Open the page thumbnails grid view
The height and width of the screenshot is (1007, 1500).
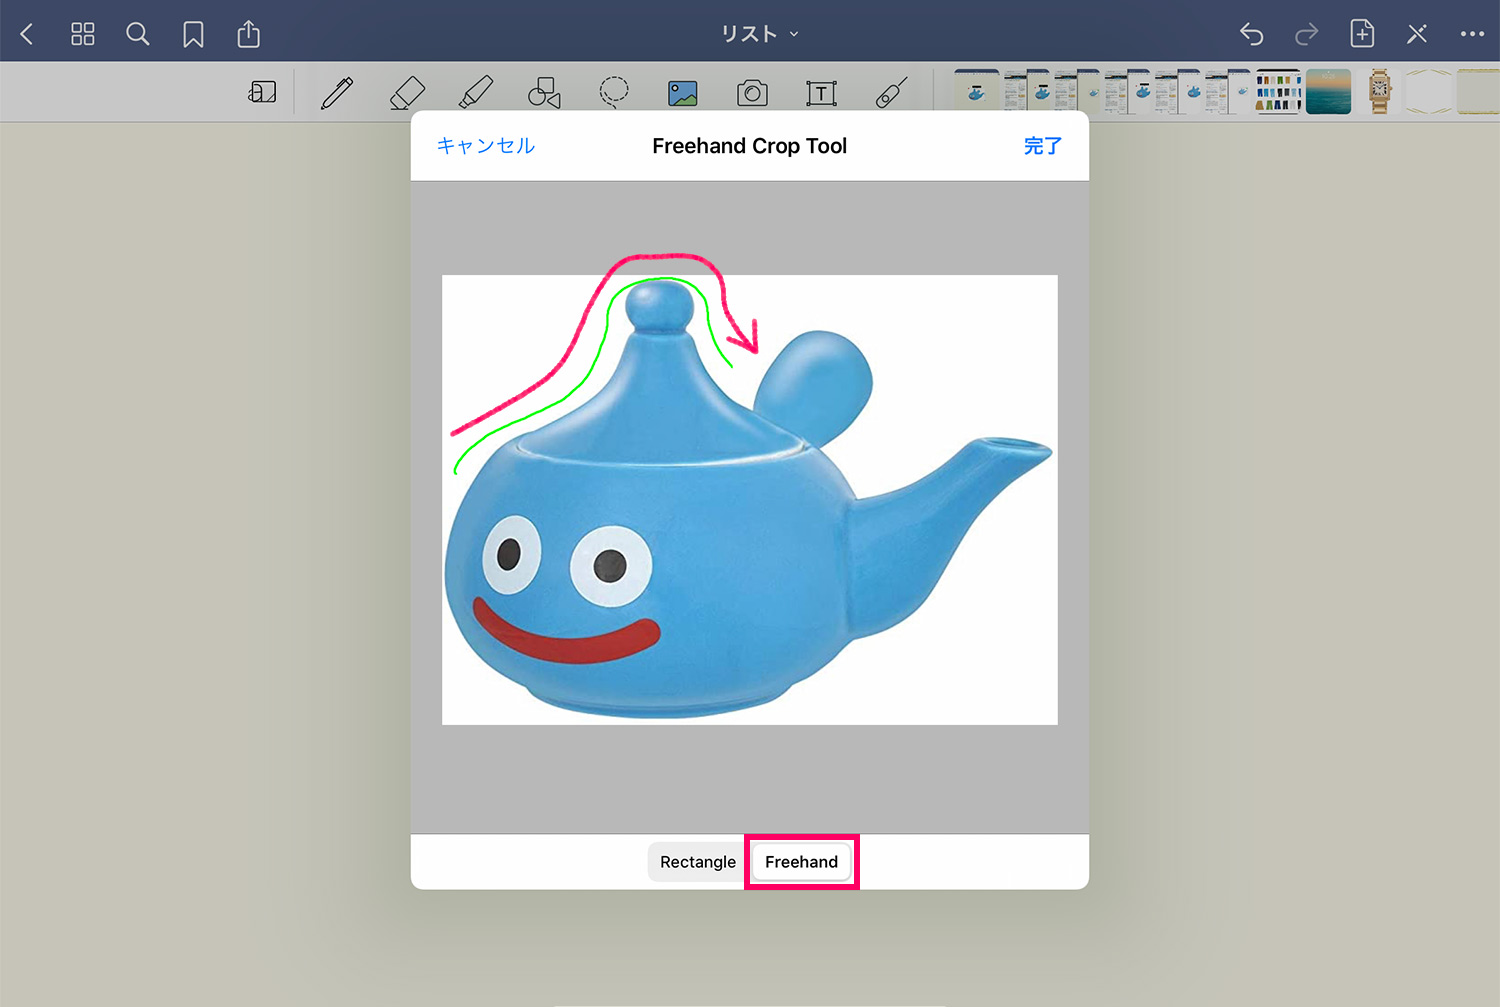pyautogui.click(x=83, y=34)
